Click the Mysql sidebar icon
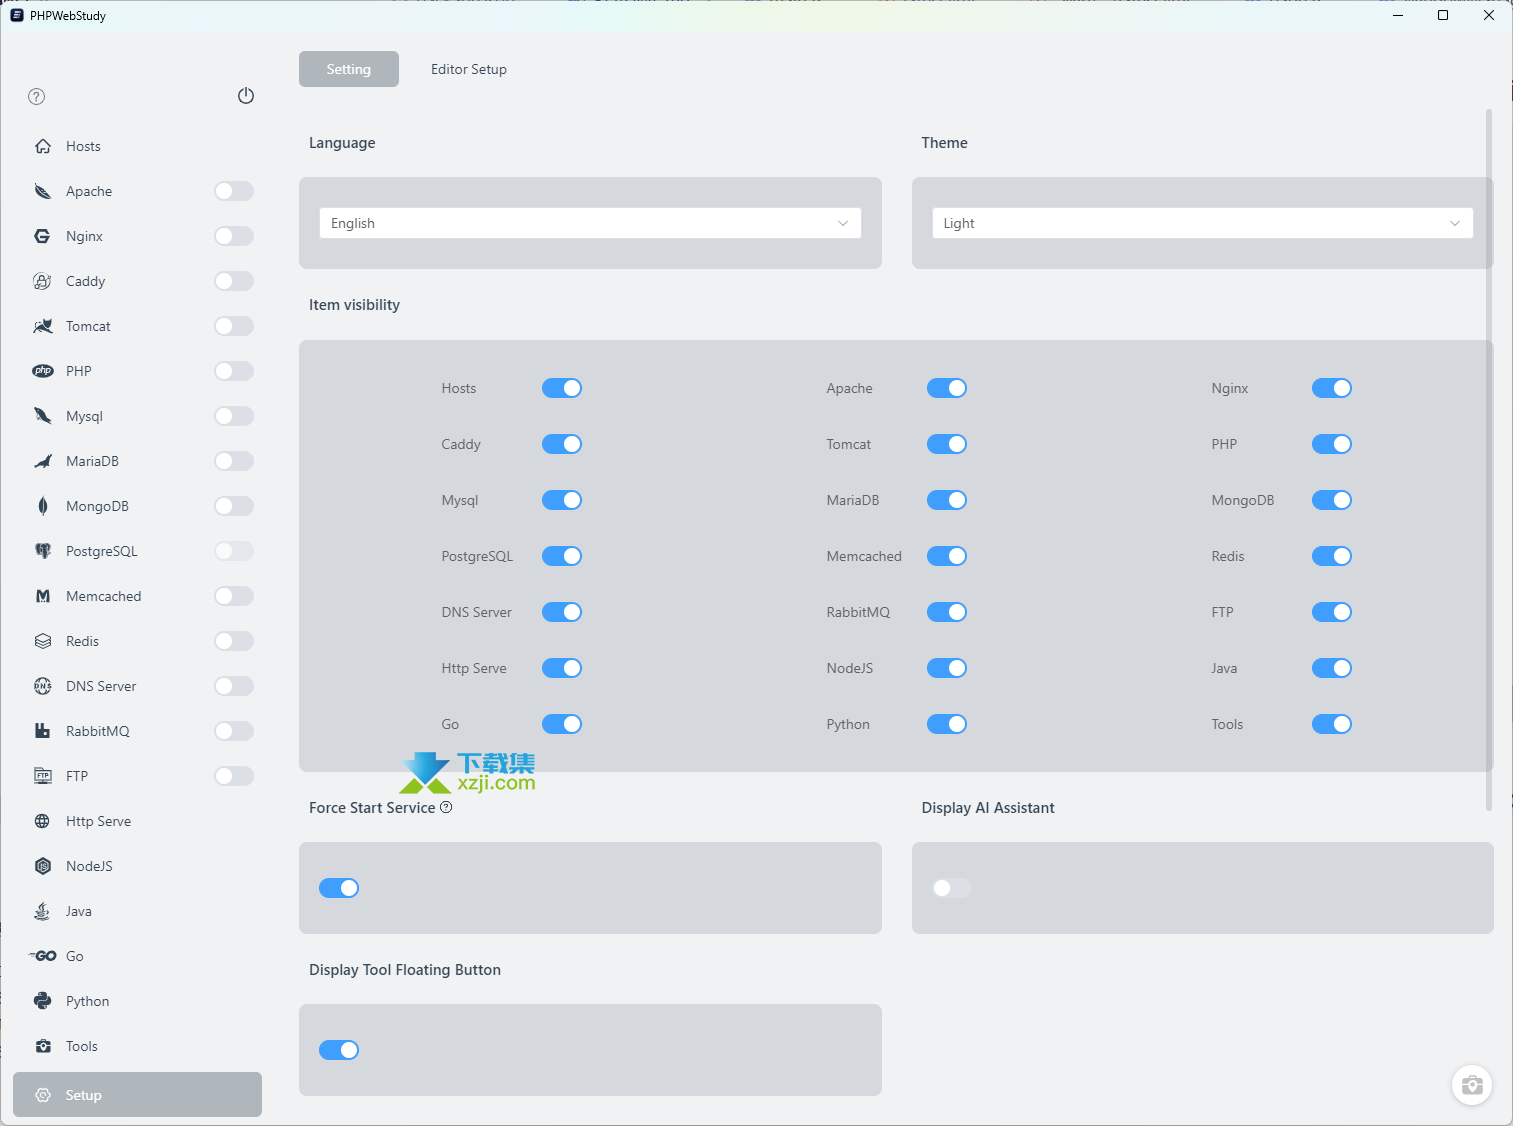The height and width of the screenshot is (1126, 1513). coord(43,416)
